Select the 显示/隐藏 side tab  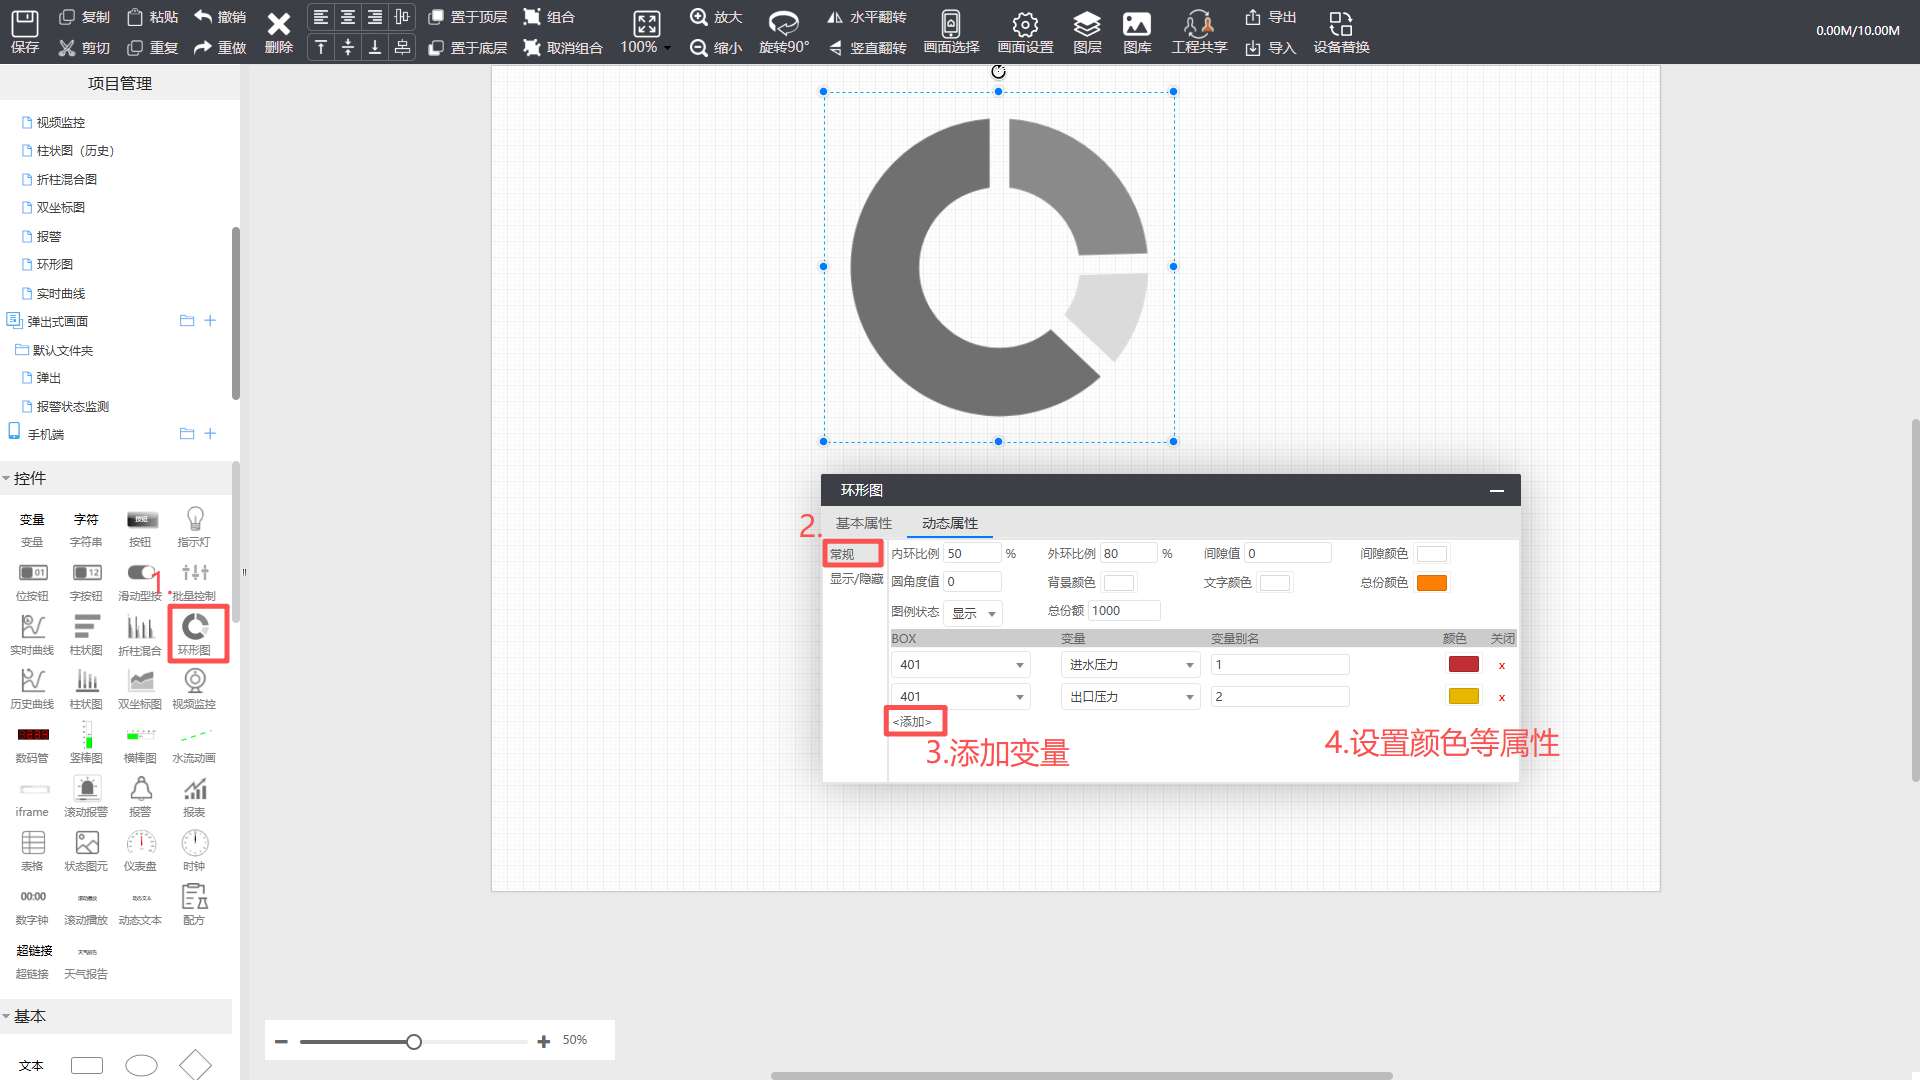856,579
